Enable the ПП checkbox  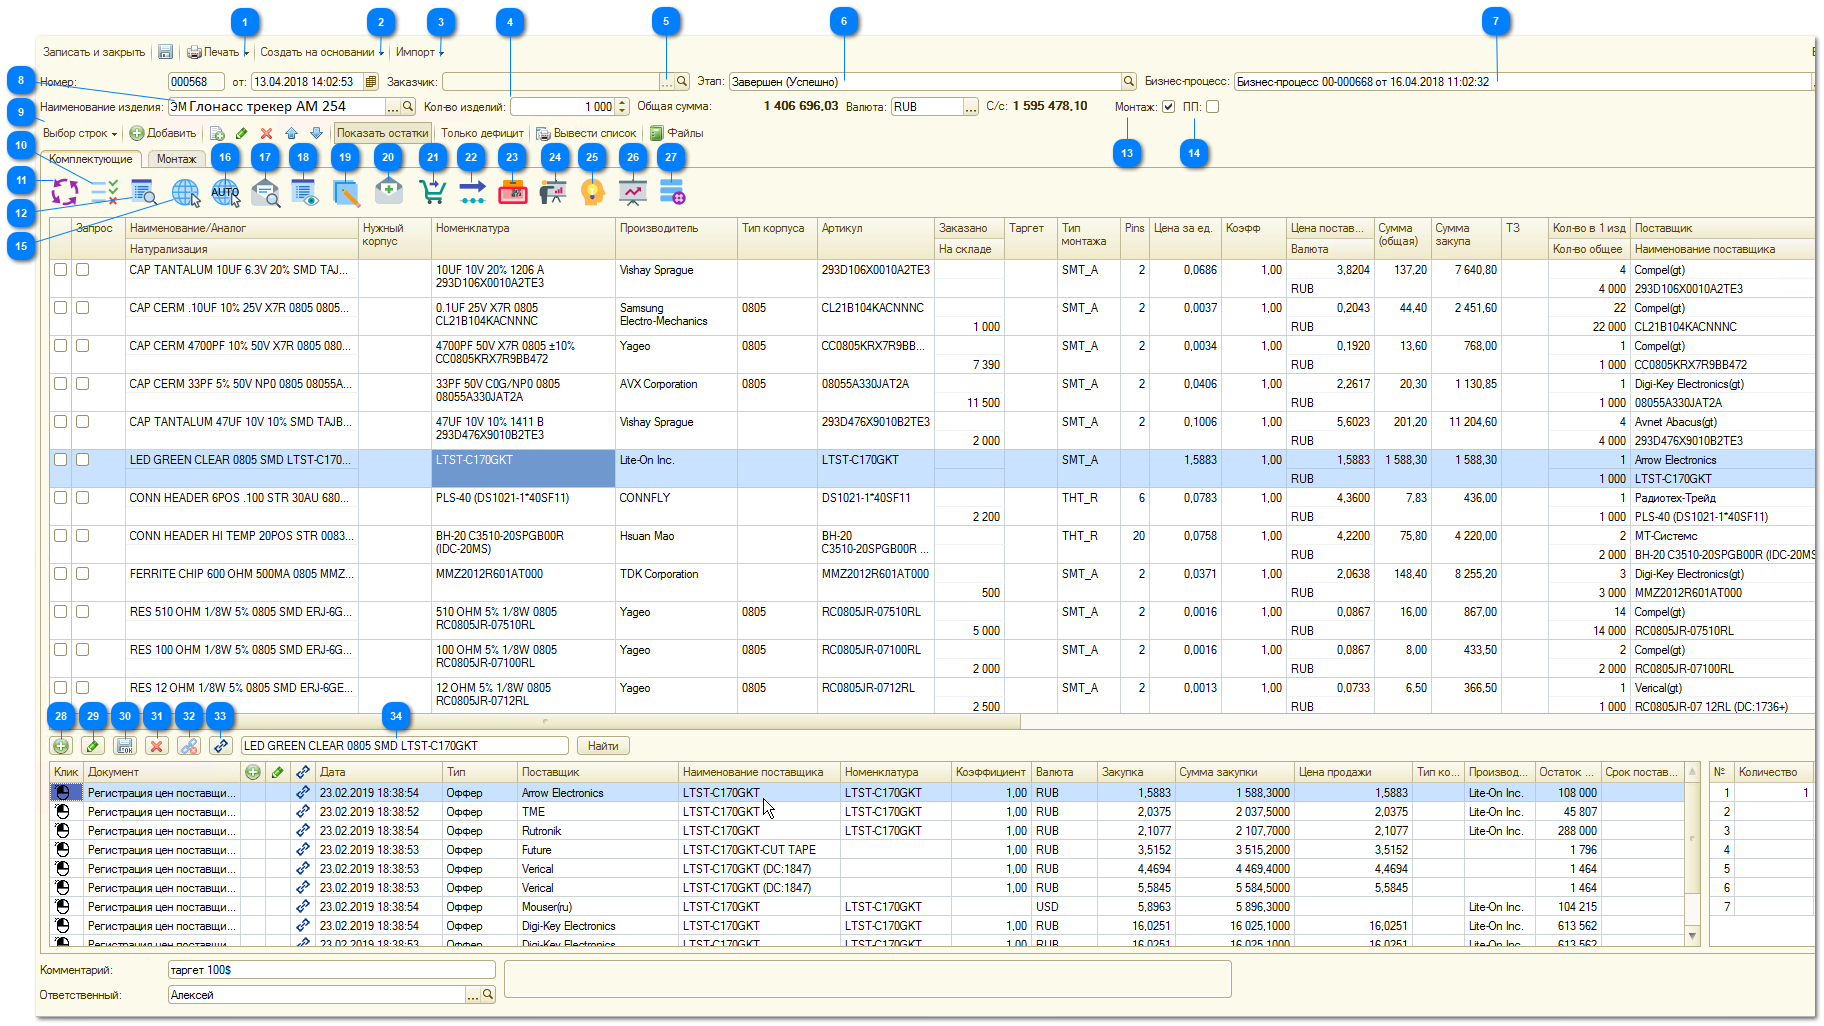click(1213, 107)
